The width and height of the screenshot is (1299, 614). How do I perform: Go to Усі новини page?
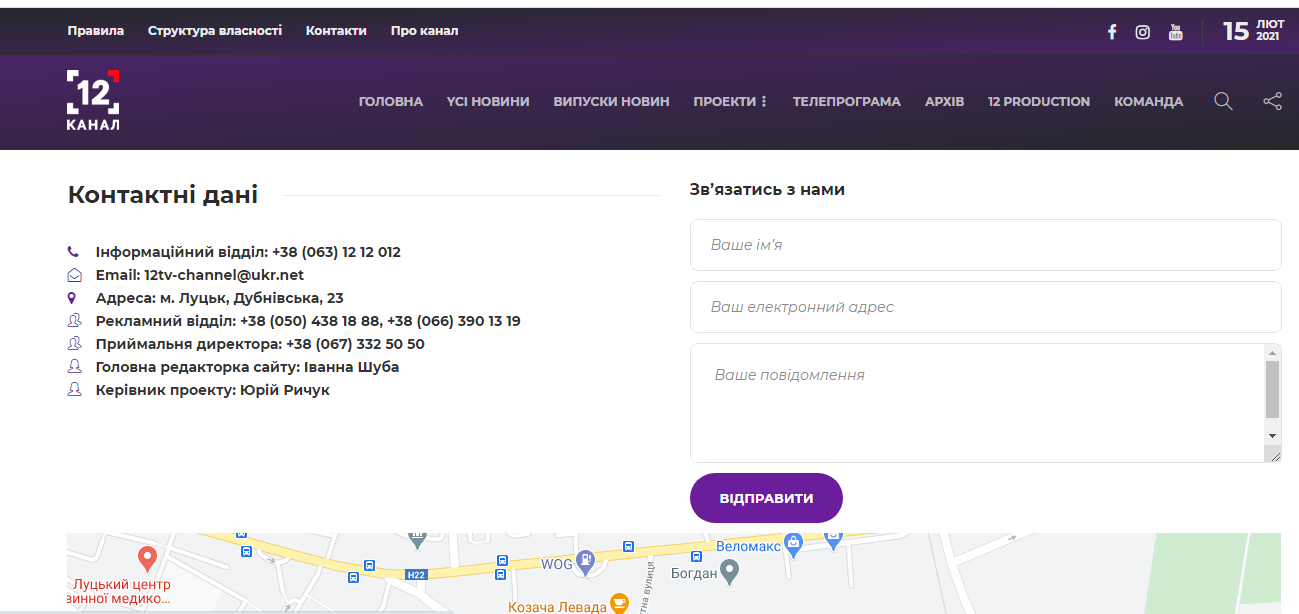point(488,101)
